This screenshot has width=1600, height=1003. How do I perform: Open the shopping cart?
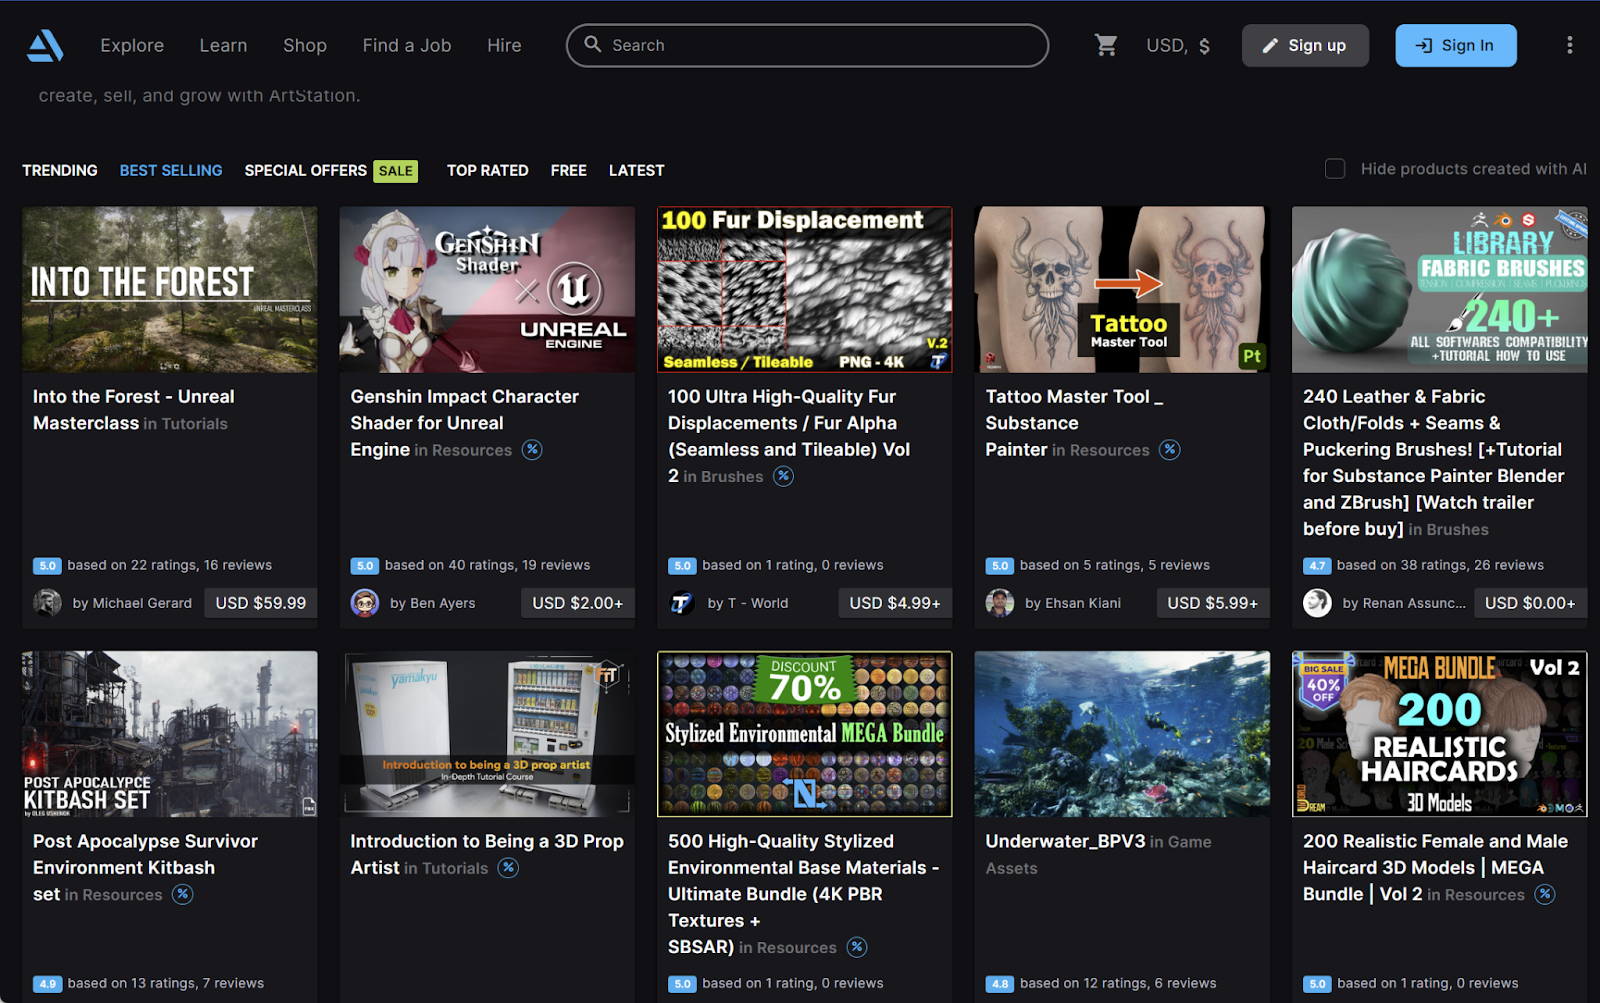[1105, 45]
